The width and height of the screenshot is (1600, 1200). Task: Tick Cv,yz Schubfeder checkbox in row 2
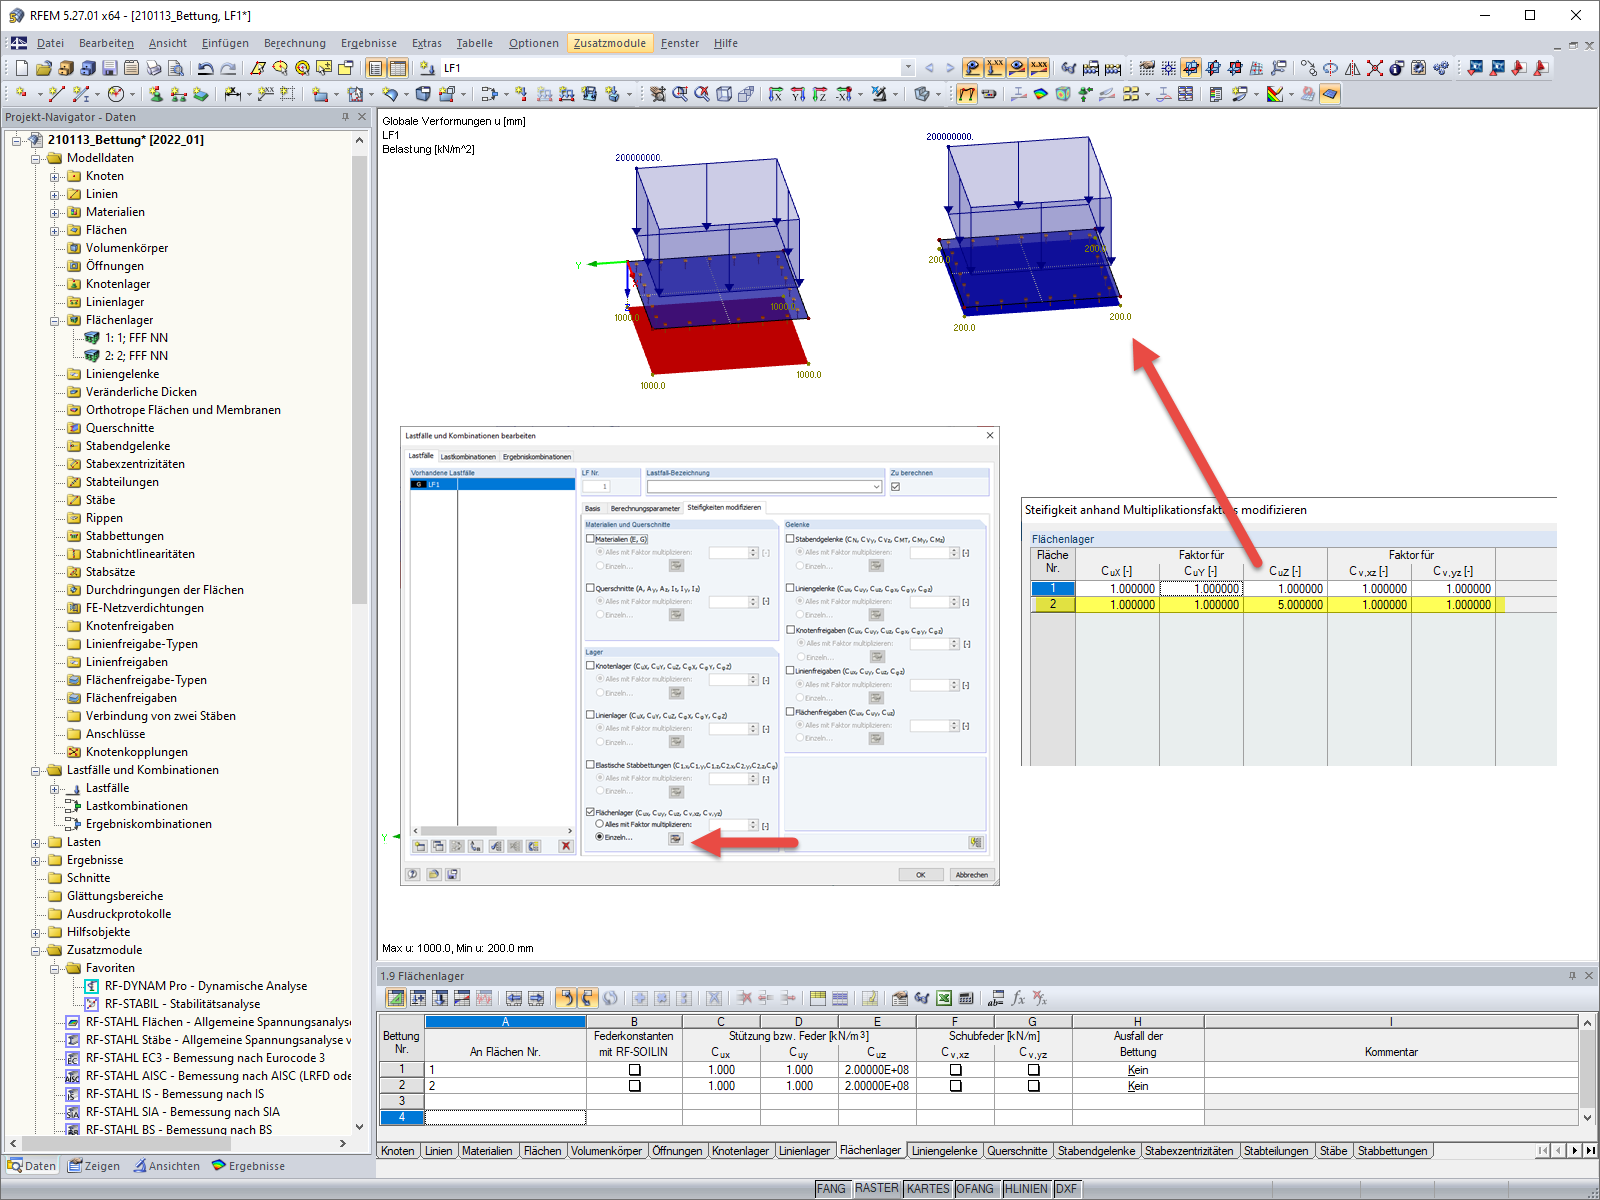tap(1033, 1086)
